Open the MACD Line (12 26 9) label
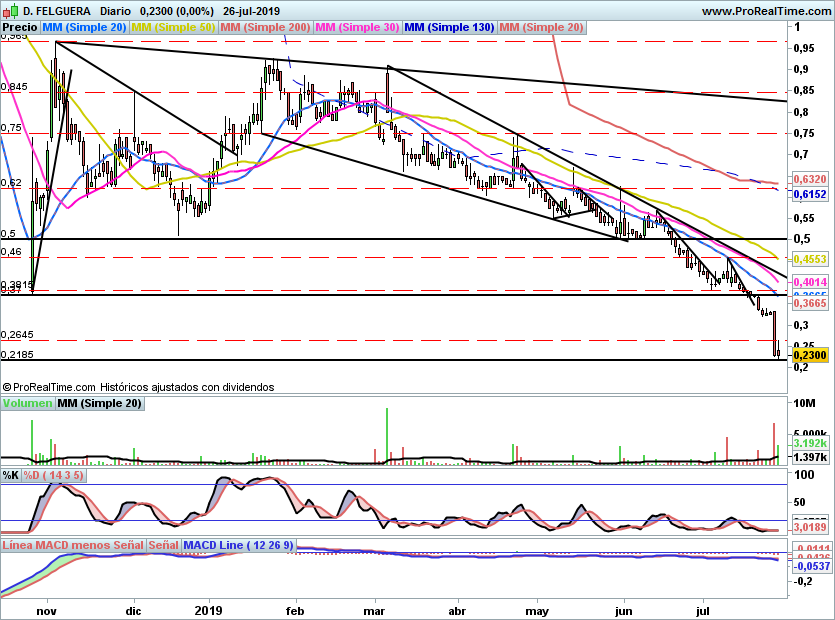The image size is (835, 620). tap(238, 545)
